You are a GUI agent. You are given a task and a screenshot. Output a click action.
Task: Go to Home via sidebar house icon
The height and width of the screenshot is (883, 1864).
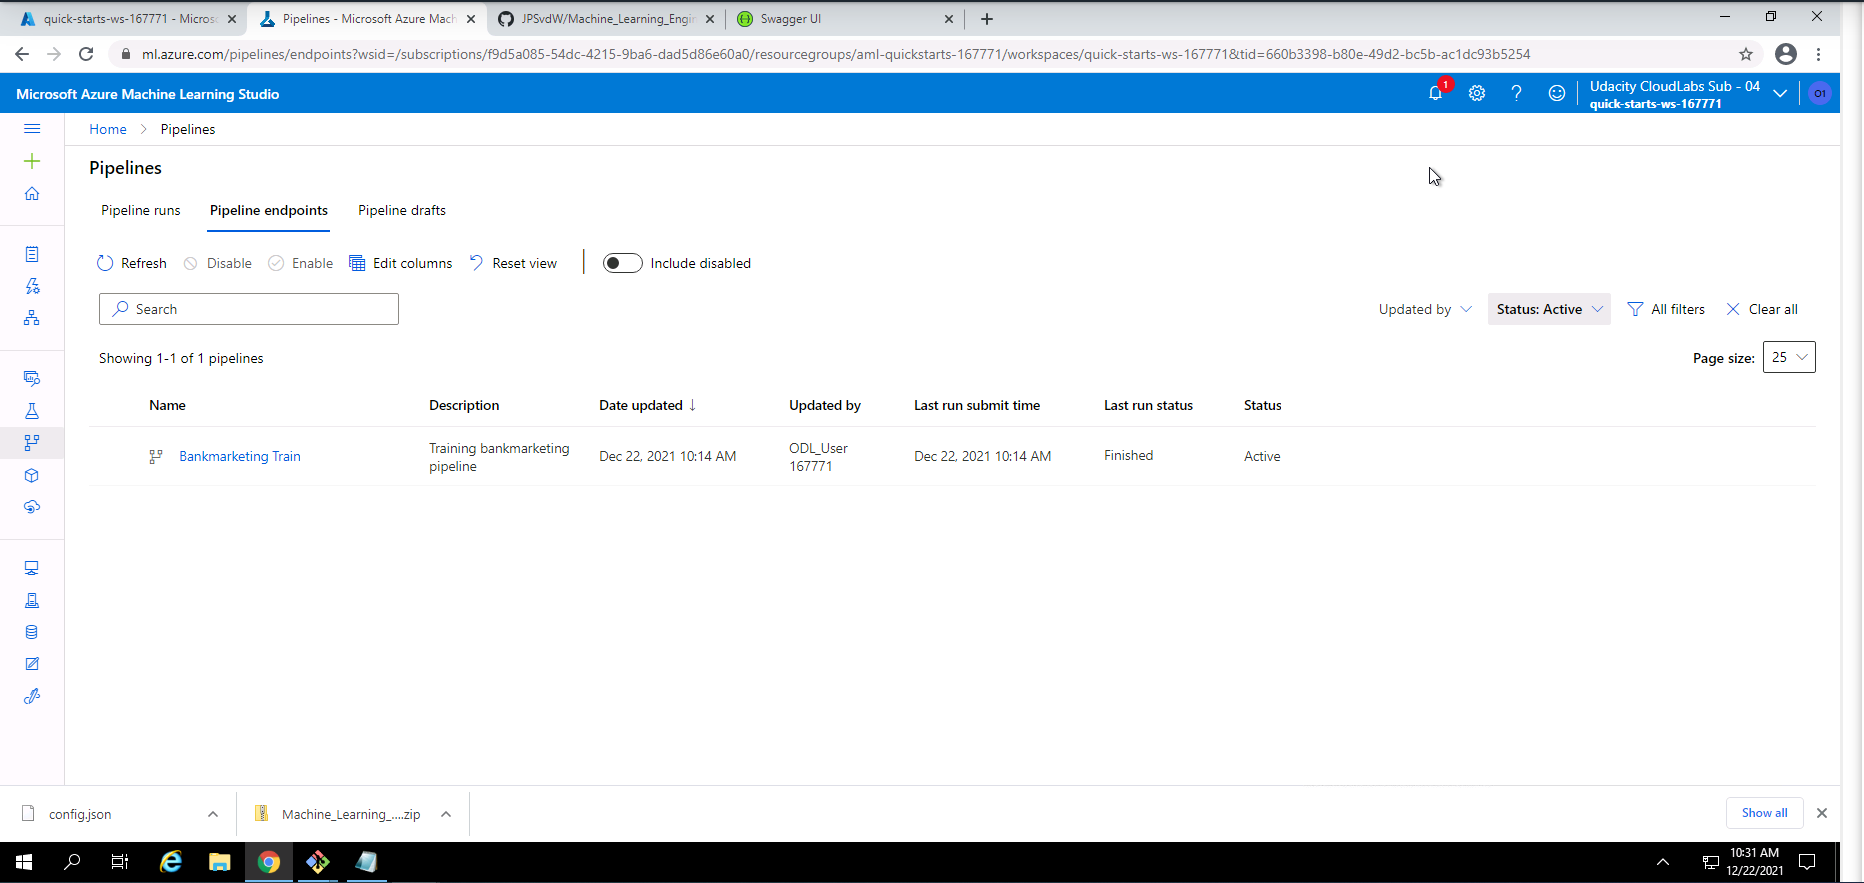pos(32,193)
